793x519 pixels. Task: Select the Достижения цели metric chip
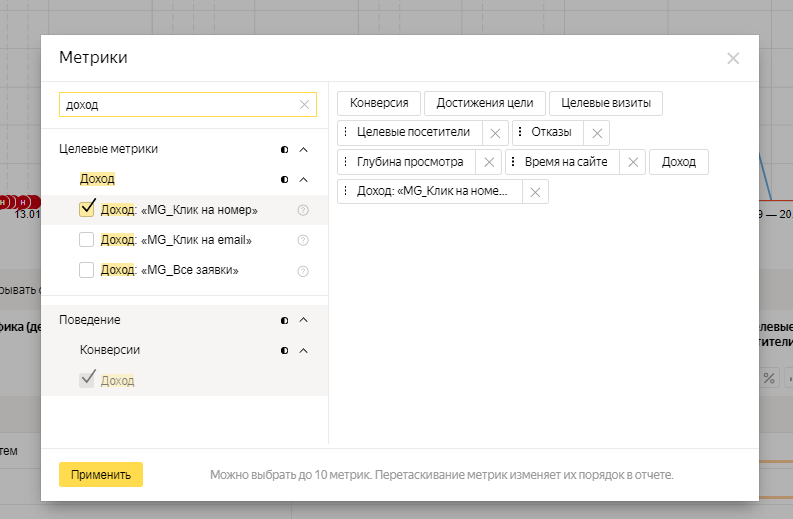click(x=485, y=103)
